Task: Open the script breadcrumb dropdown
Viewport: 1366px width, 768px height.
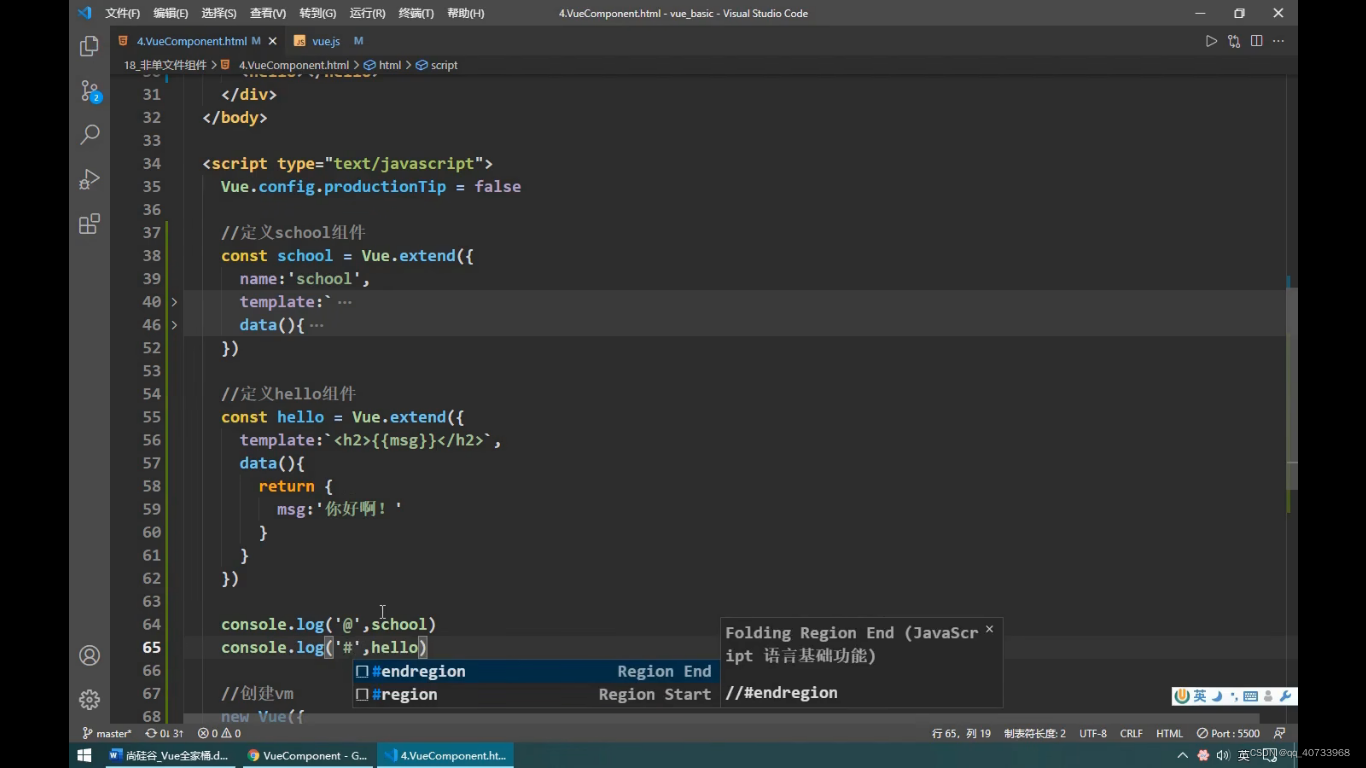Action: 437,65
